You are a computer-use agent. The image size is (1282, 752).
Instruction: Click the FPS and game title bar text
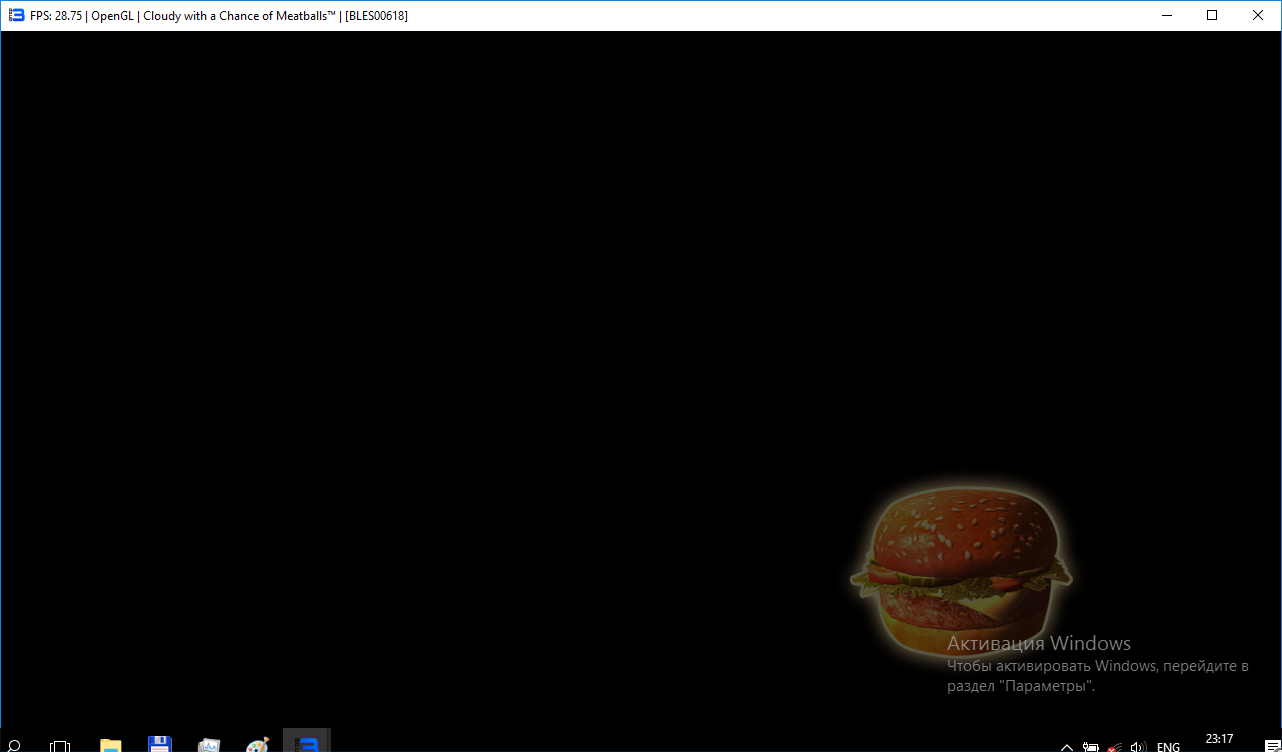(219, 16)
